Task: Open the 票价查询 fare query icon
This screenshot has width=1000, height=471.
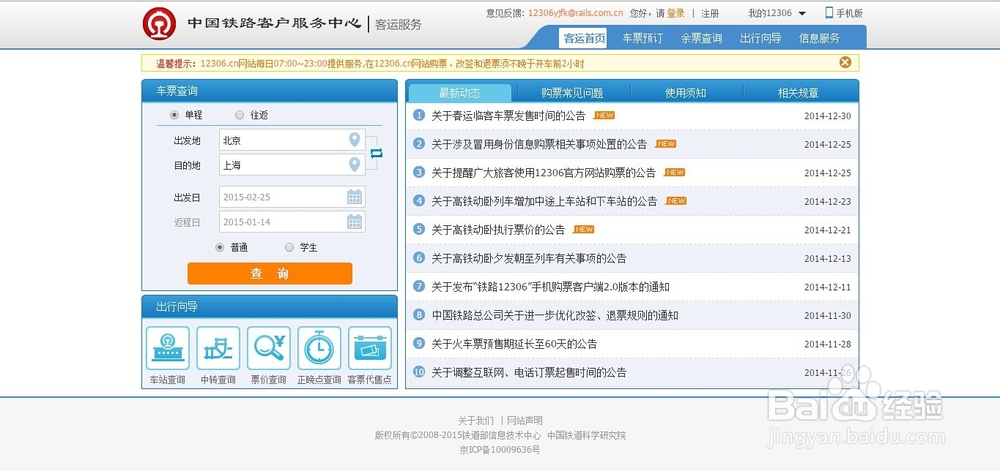Action: (x=268, y=348)
